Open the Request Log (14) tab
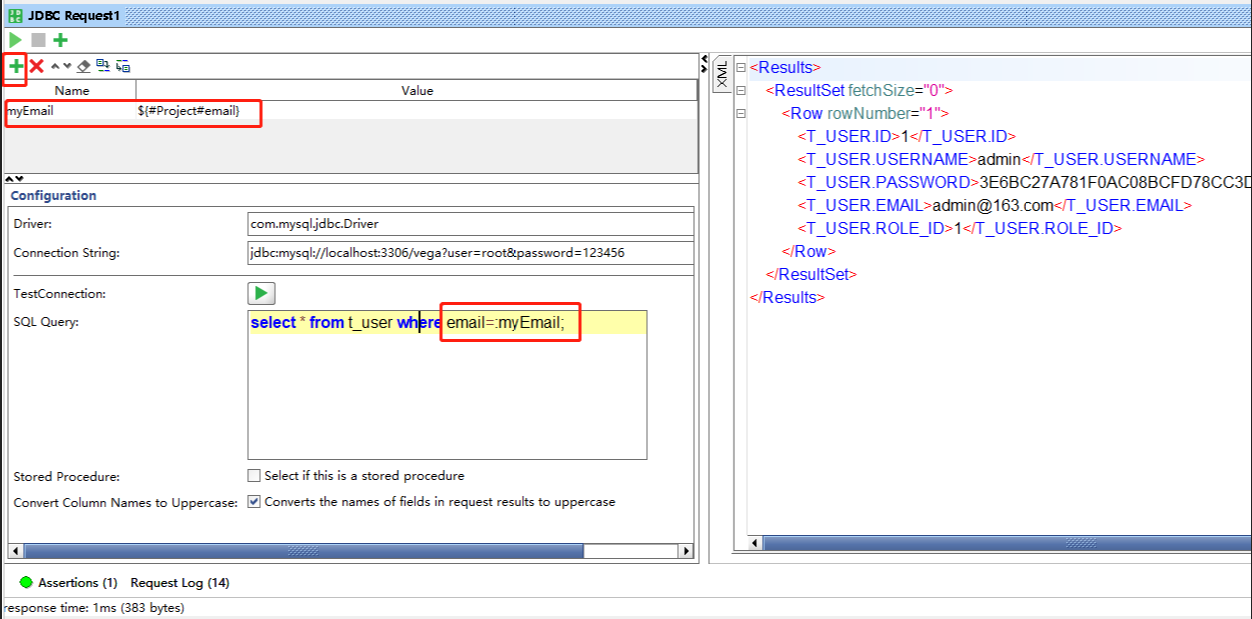 [x=180, y=582]
